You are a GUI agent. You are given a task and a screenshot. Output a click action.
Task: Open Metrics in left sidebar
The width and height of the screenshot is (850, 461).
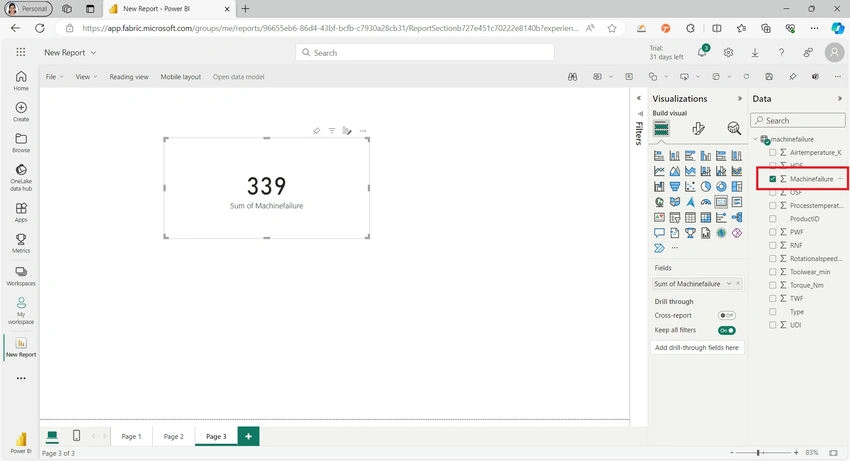21,243
